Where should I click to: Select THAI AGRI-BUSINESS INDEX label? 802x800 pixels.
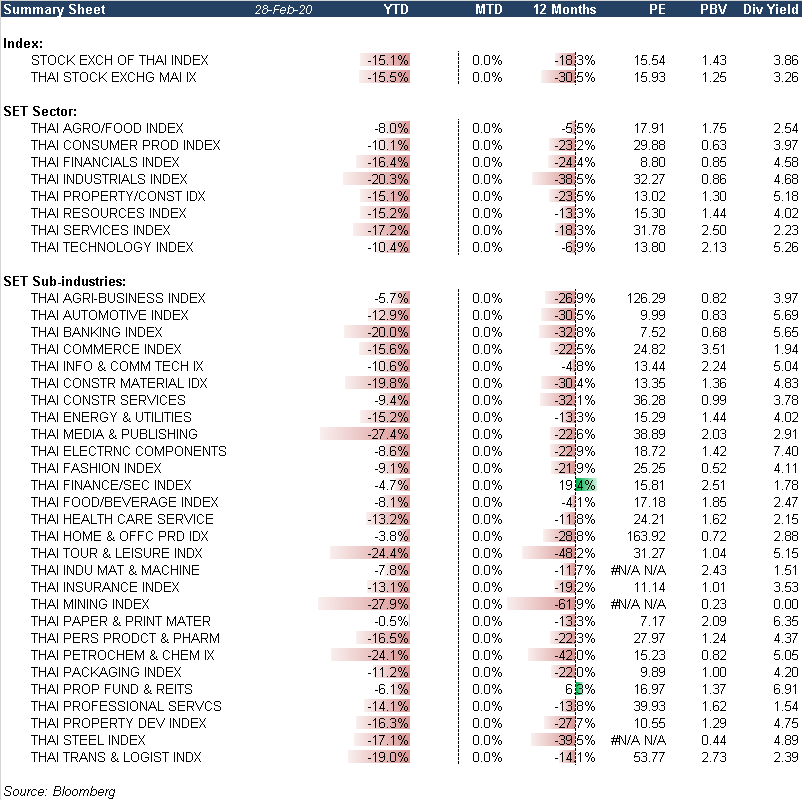(x=118, y=298)
